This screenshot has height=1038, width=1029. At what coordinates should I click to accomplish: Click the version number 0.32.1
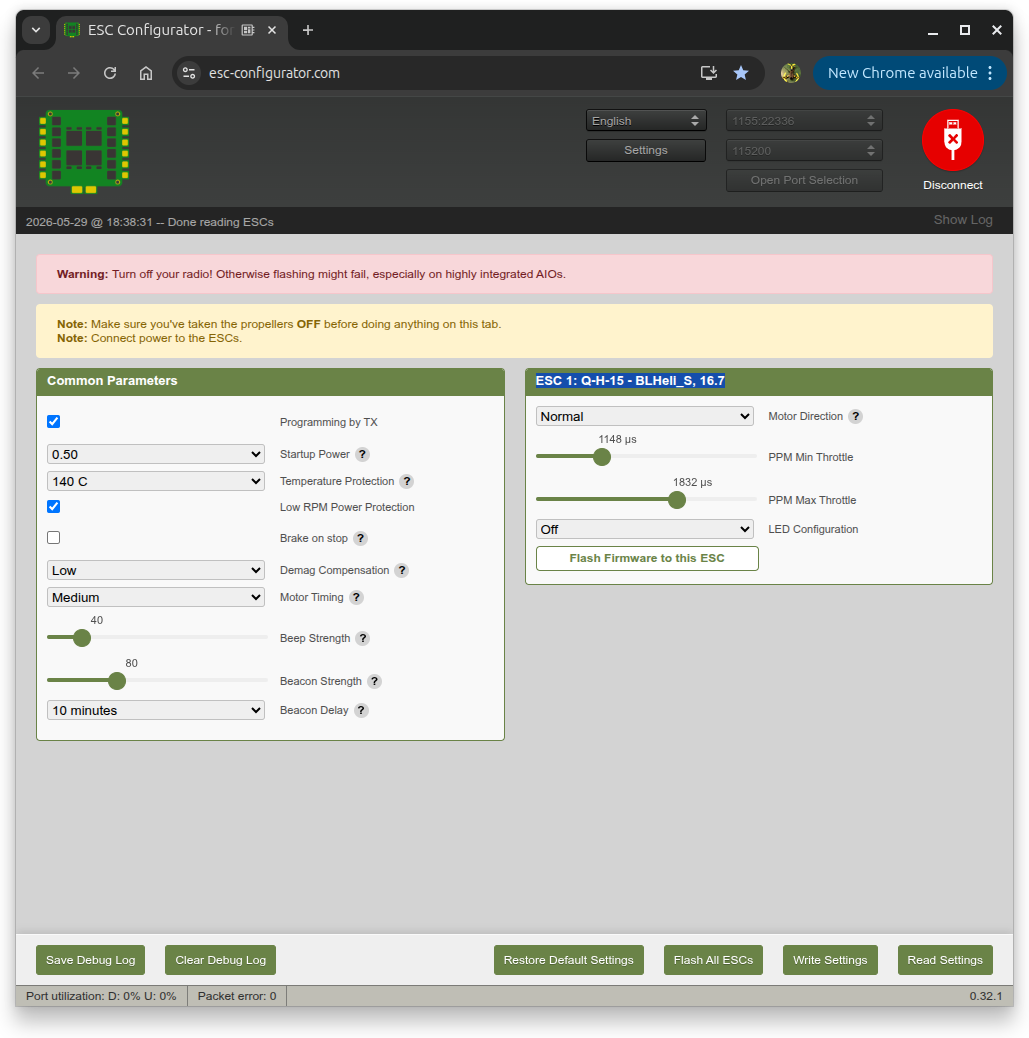(985, 996)
